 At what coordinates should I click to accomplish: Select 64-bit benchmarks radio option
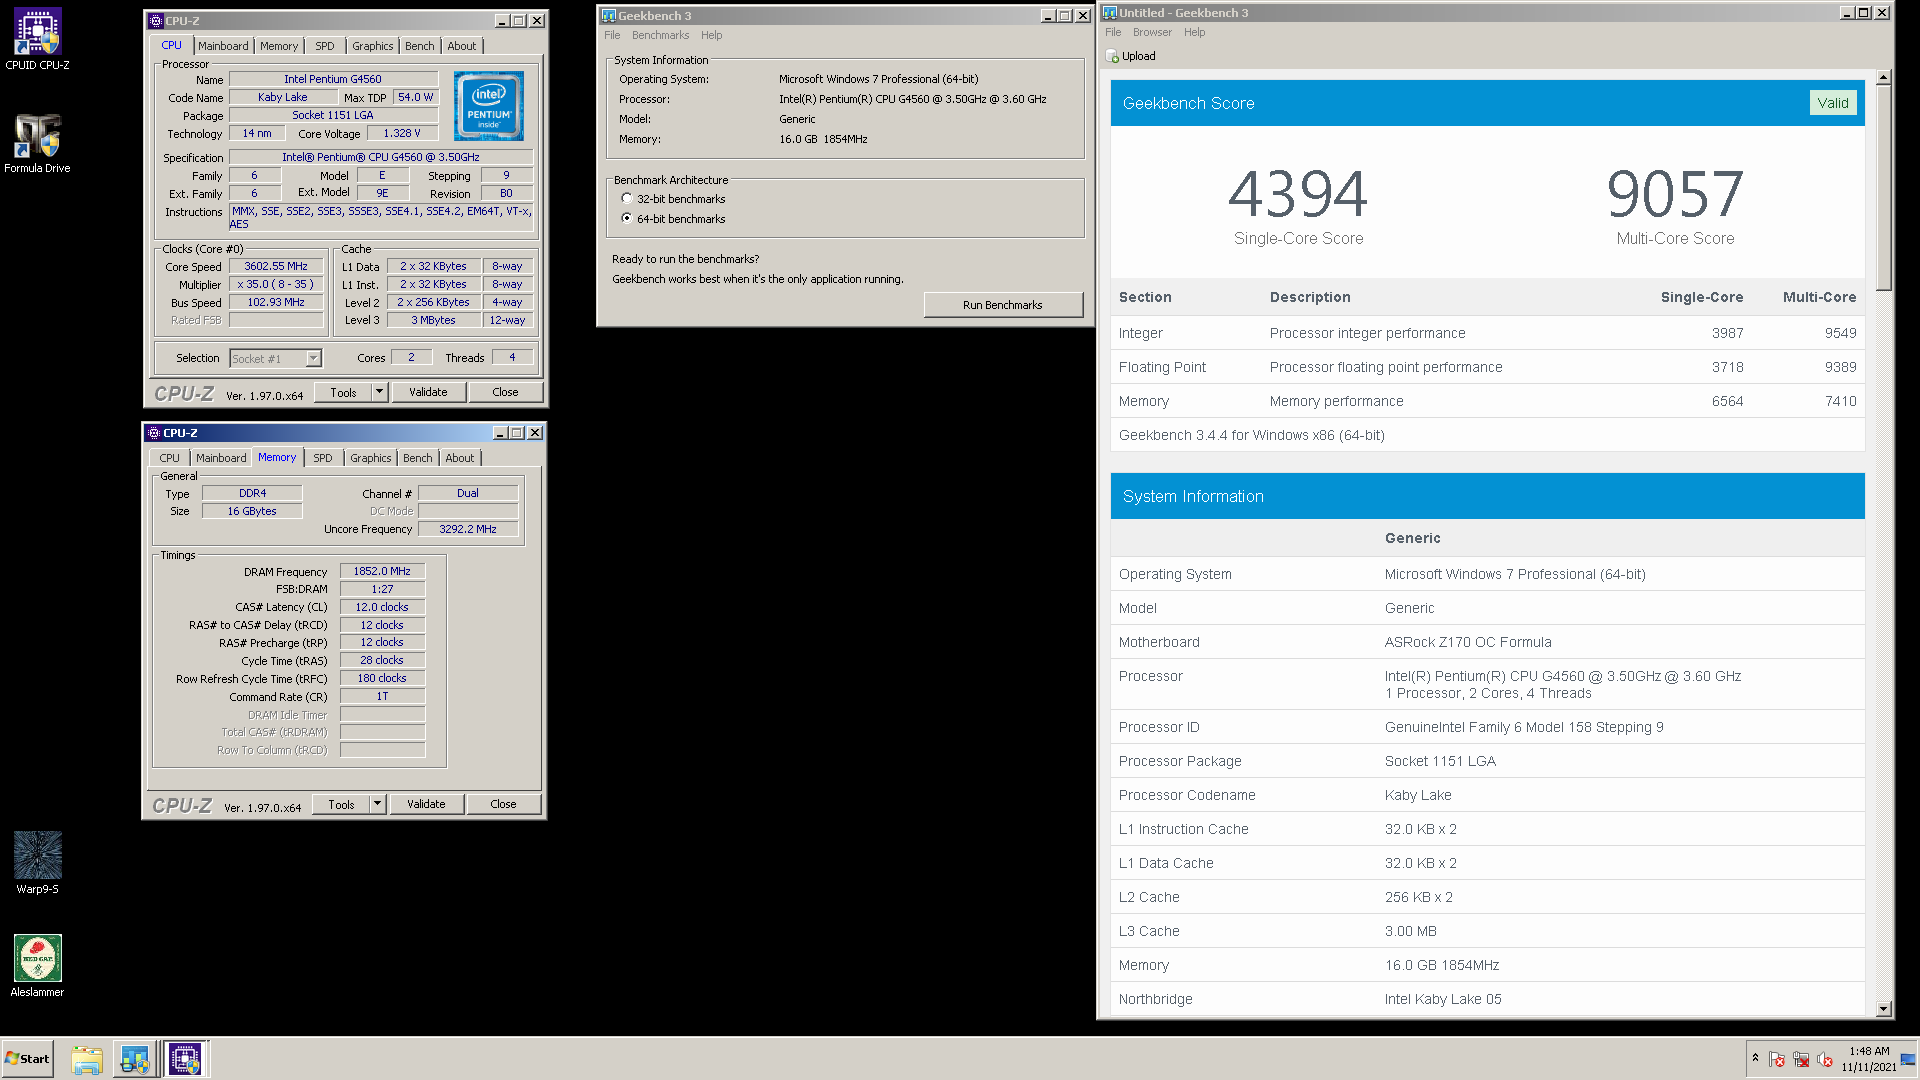[x=627, y=218]
